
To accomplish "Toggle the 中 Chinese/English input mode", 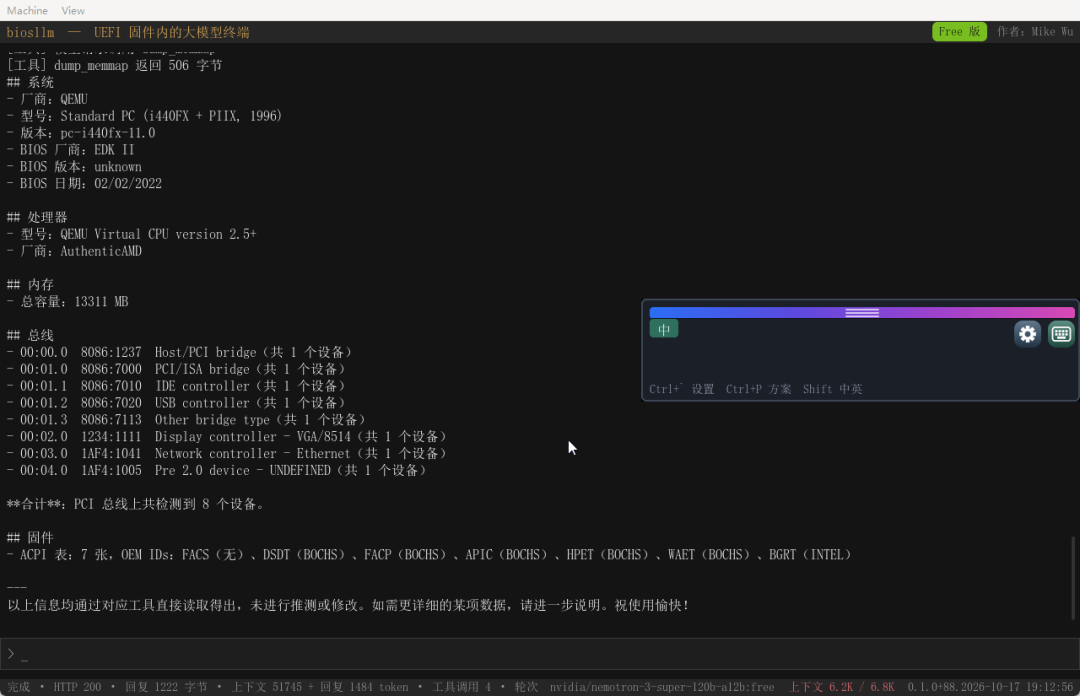I will point(664,329).
